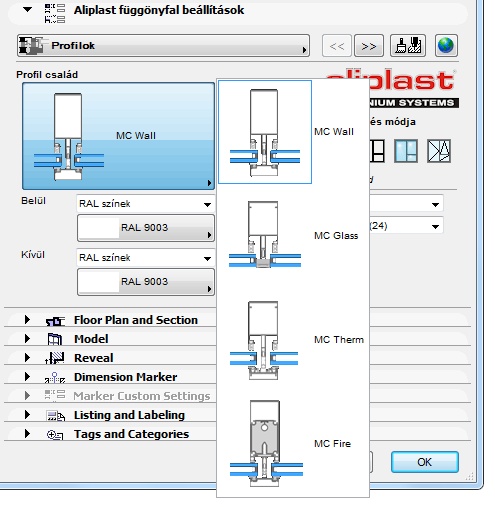Open the Kívül RAL színek dropdown
Screen dimensions: 495x507
[145, 258]
